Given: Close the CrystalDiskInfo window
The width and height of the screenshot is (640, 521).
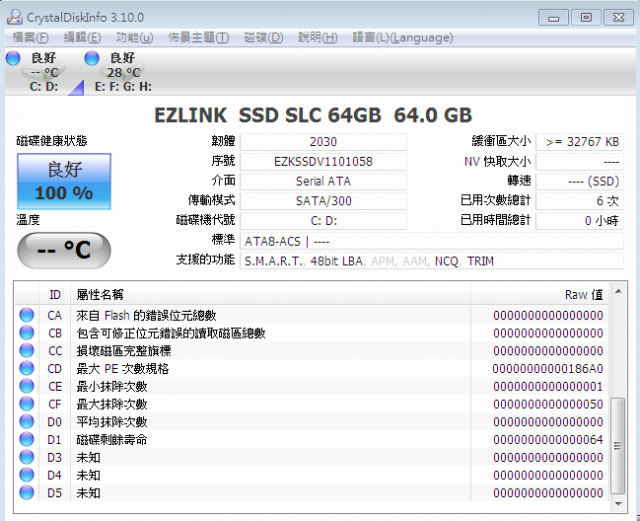Looking at the screenshot, I should click(619, 18).
